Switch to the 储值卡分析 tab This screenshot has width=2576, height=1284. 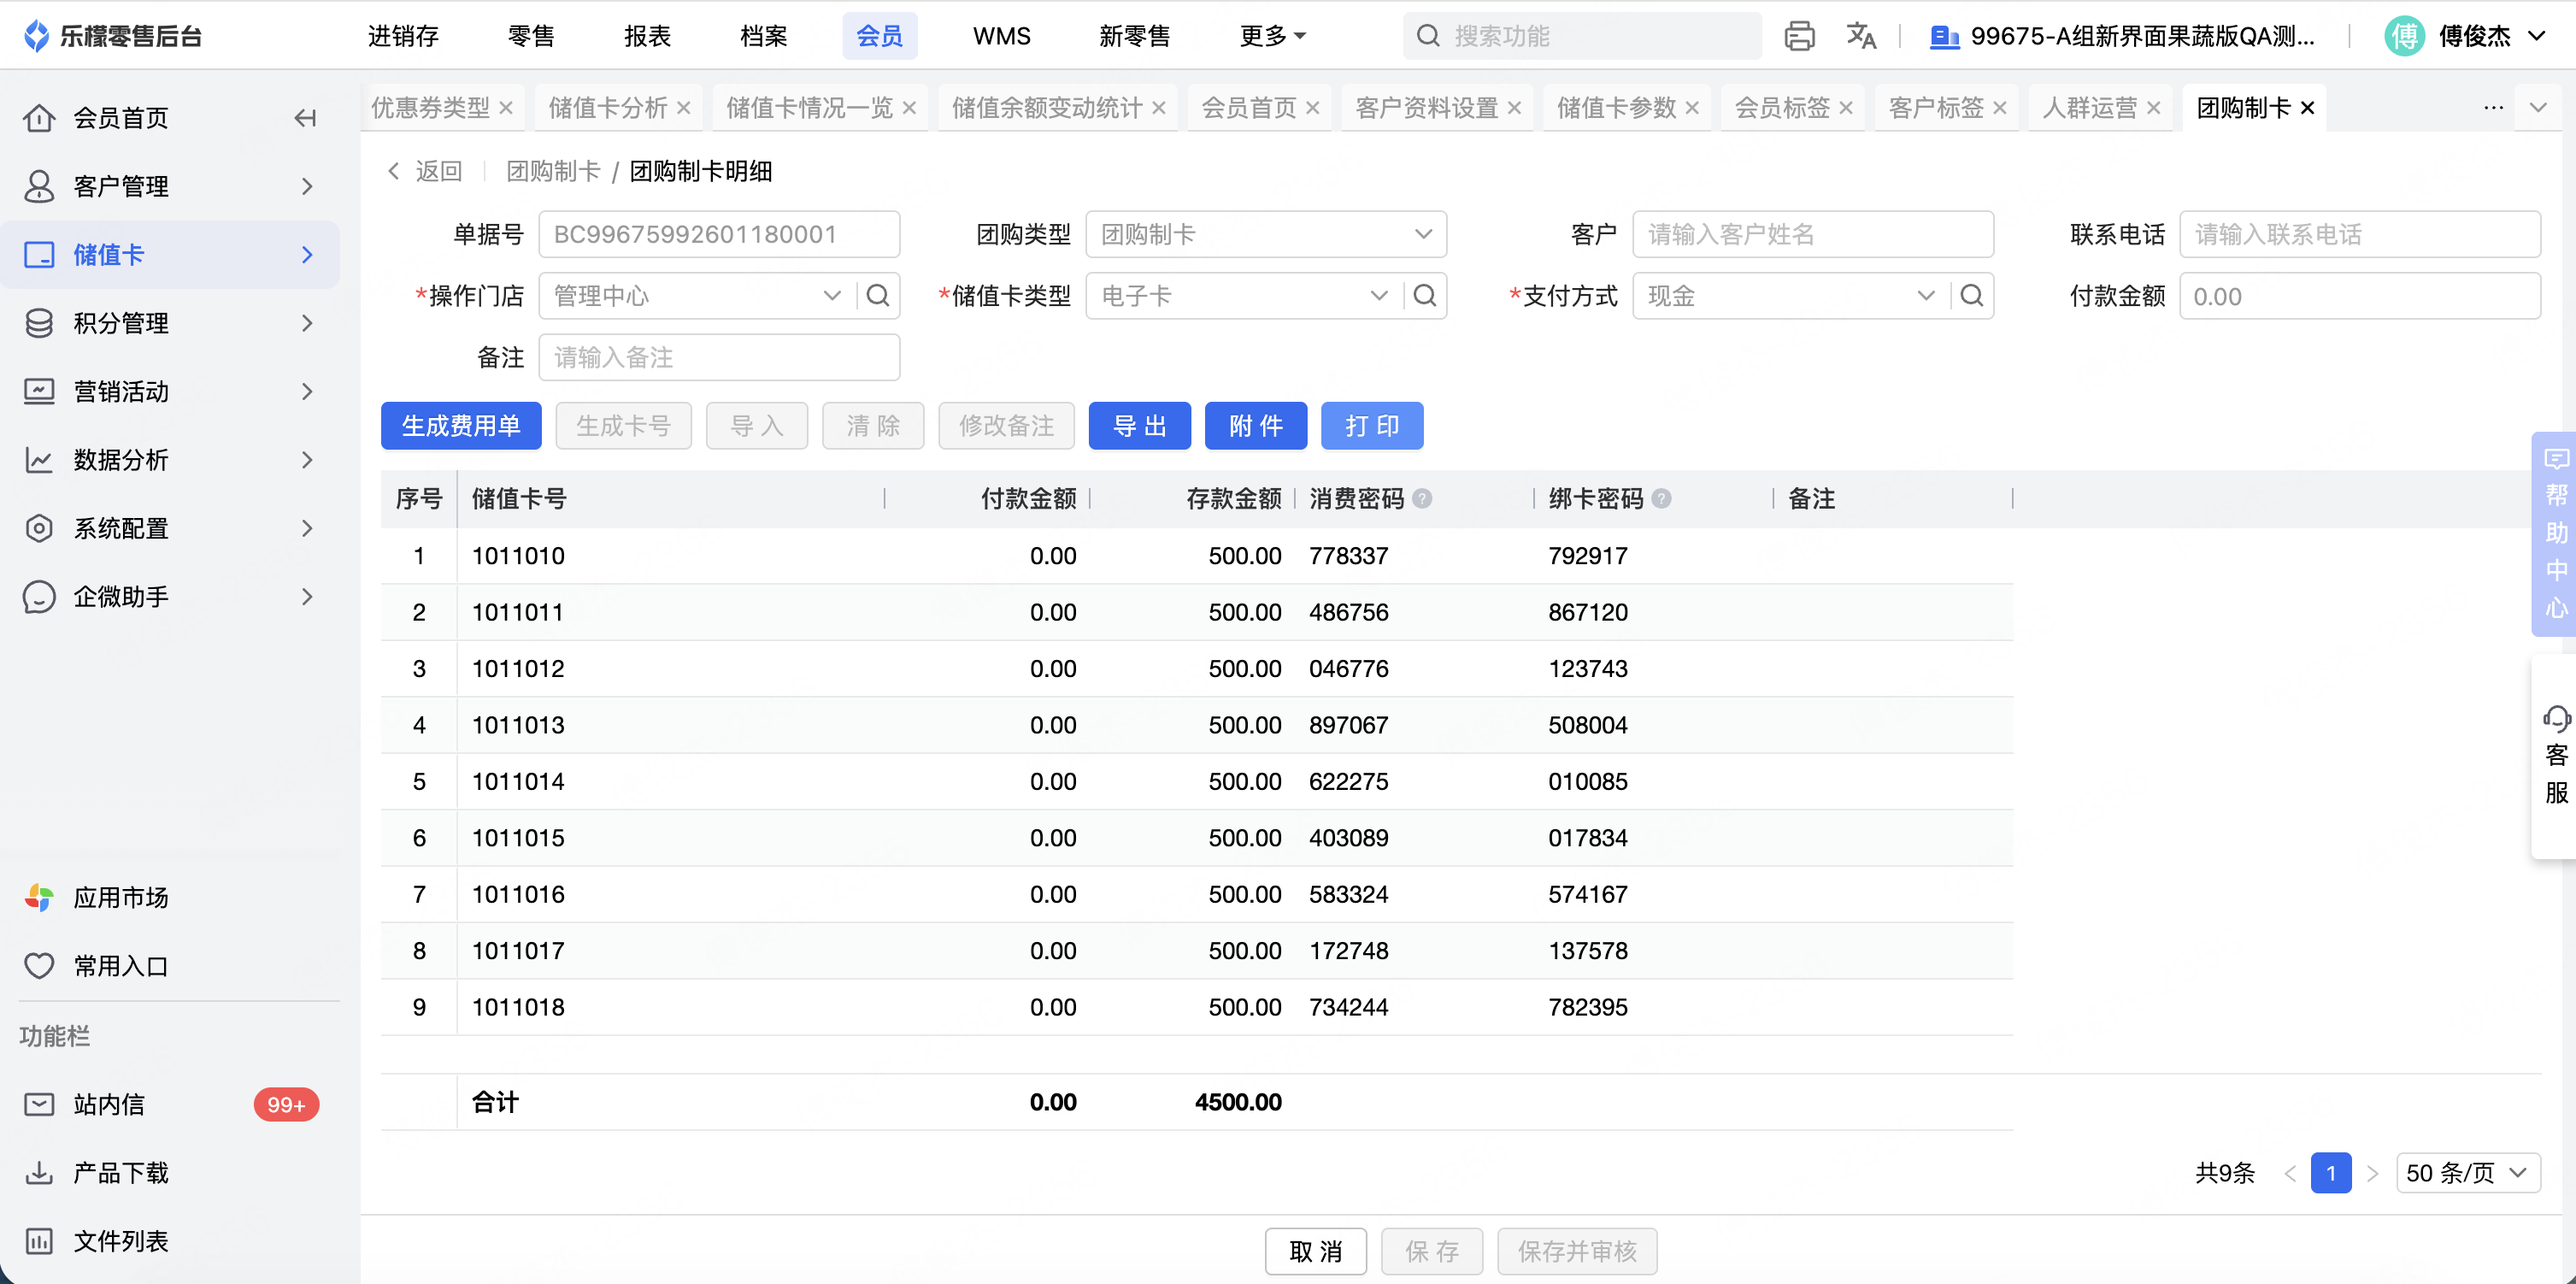click(607, 107)
